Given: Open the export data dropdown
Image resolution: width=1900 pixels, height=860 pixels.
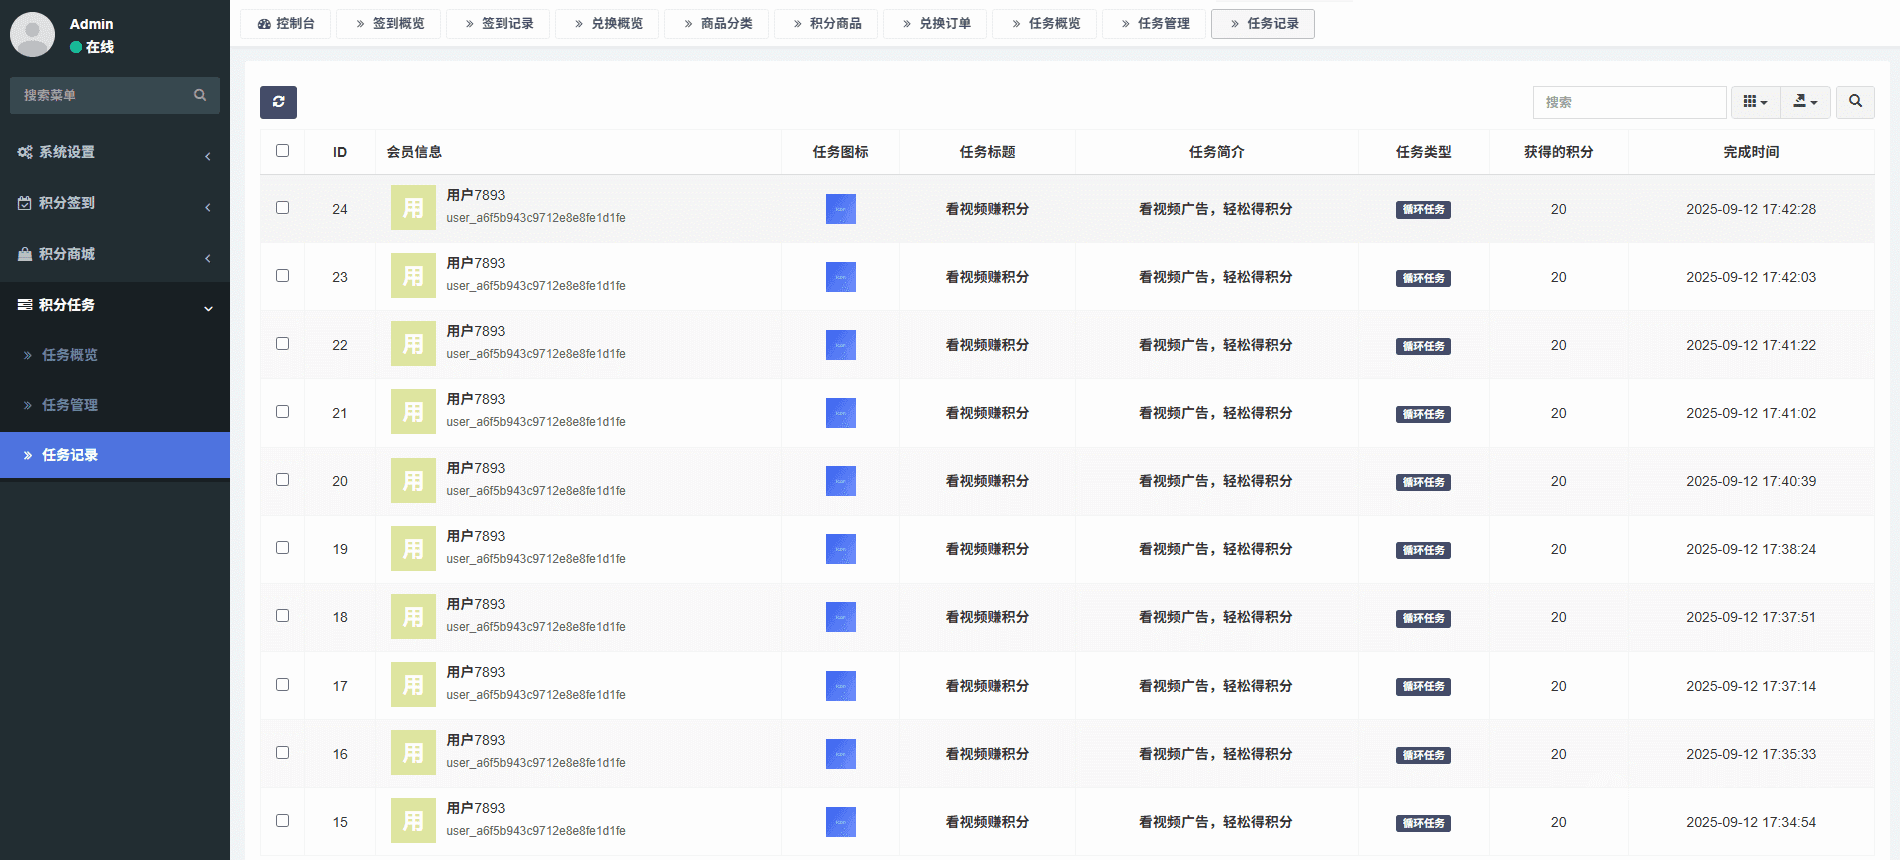Looking at the screenshot, I should [1805, 102].
